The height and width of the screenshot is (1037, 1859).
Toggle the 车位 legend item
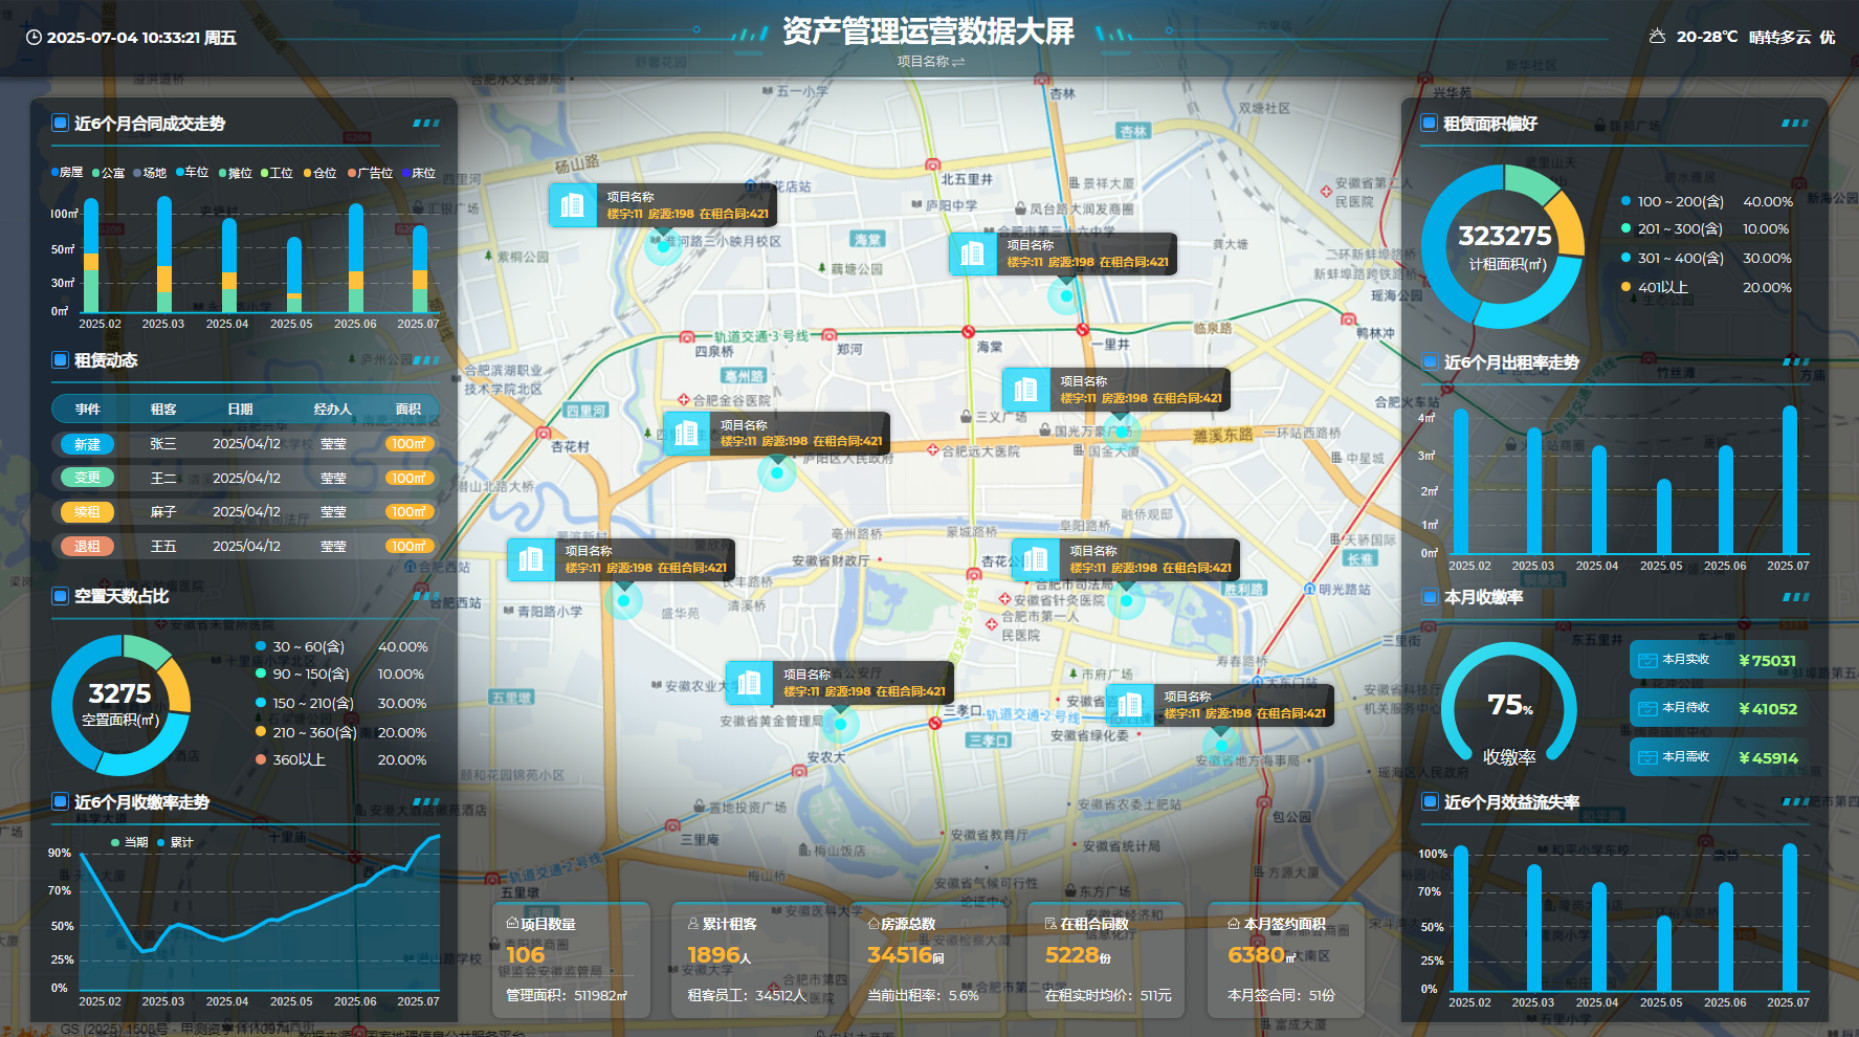click(x=192, y=172)
